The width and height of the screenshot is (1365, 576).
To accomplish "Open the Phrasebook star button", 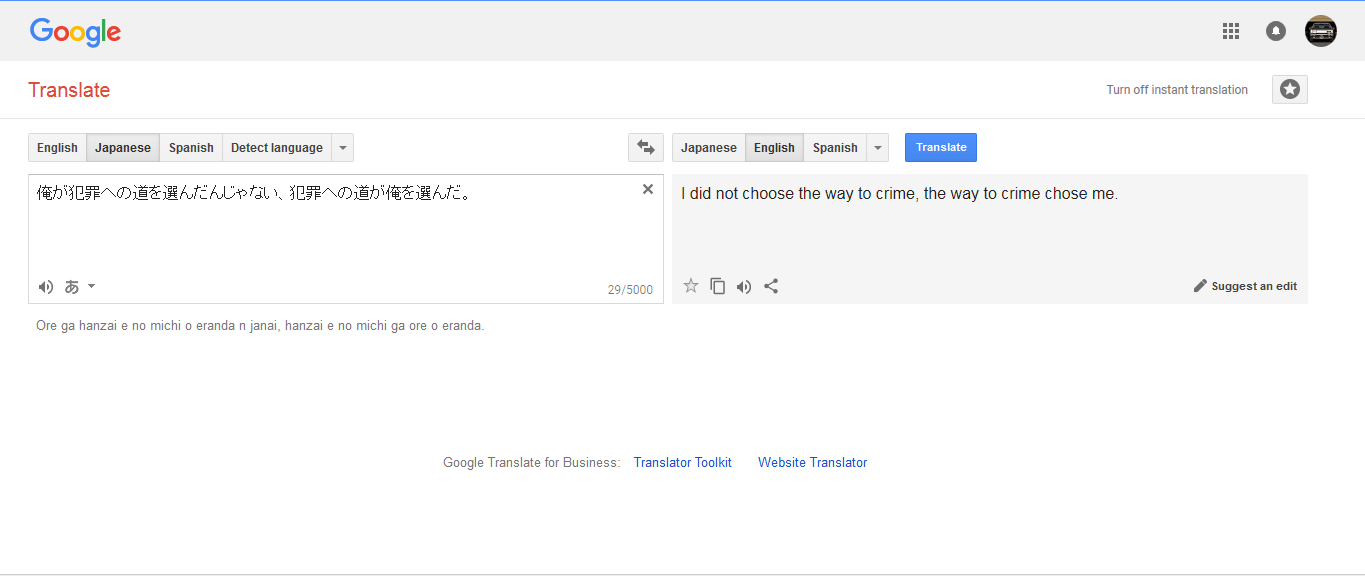I will point(1290,90).
